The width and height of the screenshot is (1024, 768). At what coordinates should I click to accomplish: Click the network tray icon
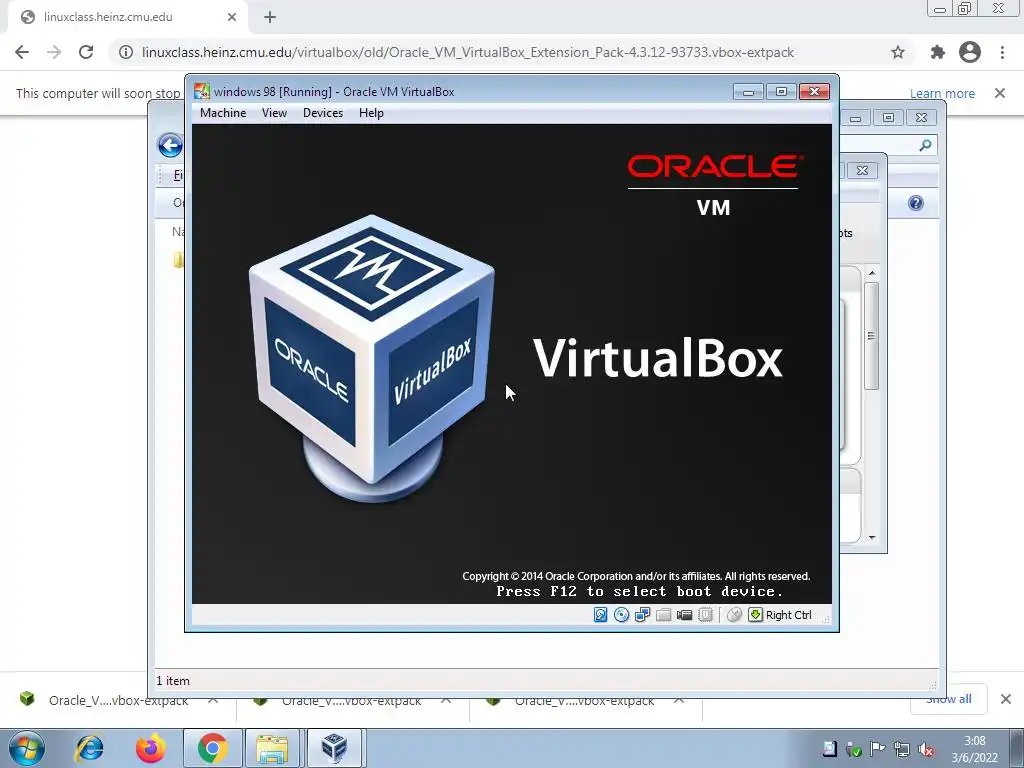(x=902, y=750)
